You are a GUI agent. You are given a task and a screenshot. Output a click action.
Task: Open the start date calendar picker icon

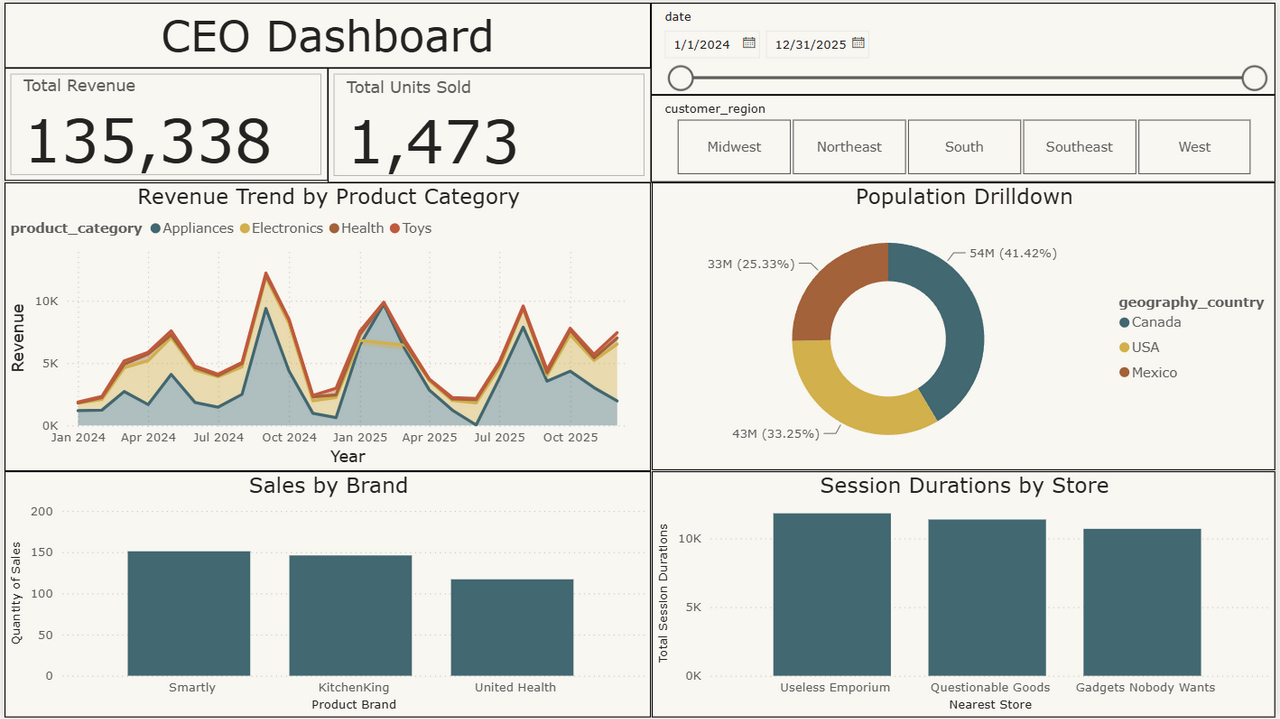749,44
